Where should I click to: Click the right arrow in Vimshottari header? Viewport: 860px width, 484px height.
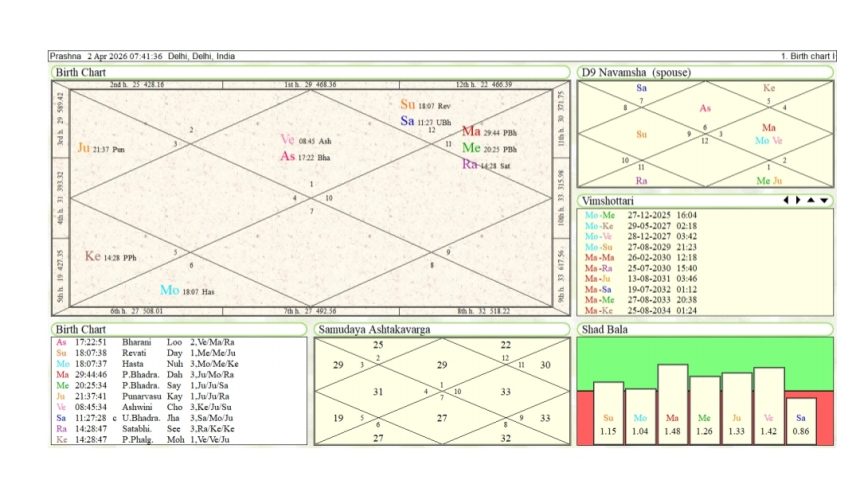coord(799,201)
